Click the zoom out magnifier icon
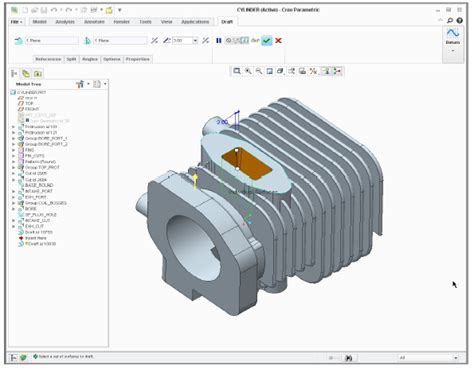This screenshot has height=370, width=474. (x=259, y=71)
